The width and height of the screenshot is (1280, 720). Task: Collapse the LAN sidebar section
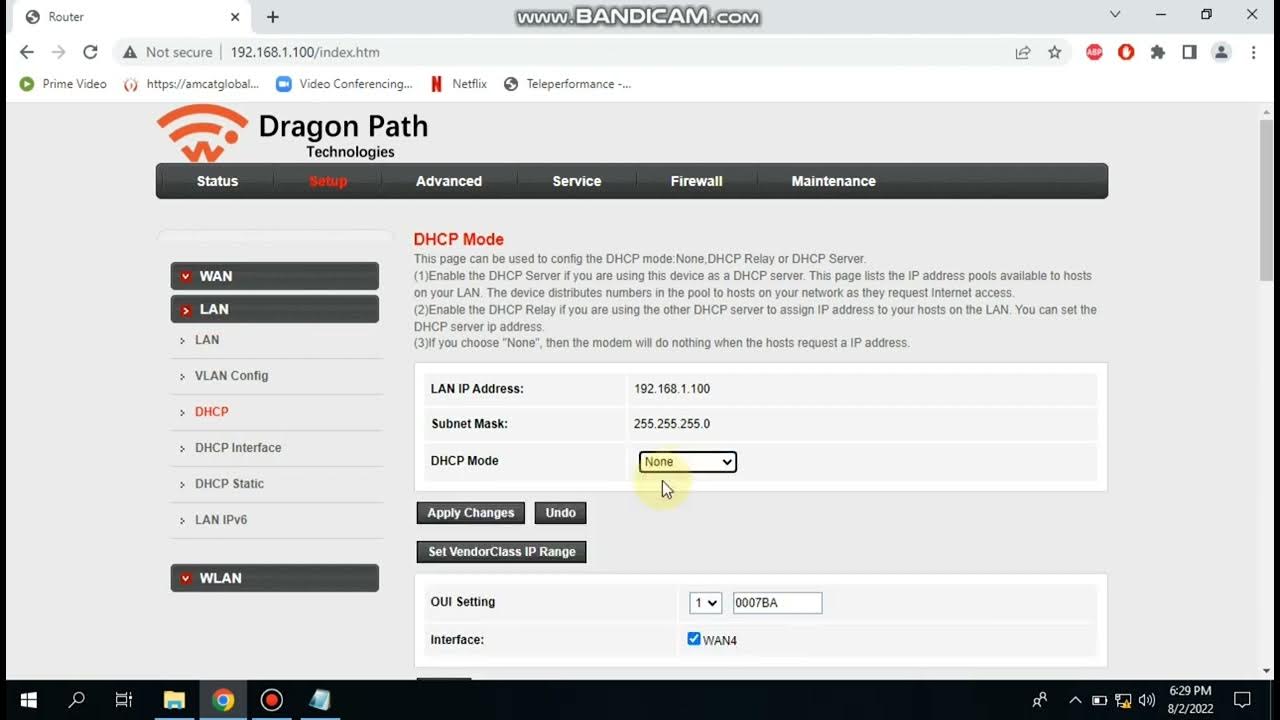pos(275,309)
